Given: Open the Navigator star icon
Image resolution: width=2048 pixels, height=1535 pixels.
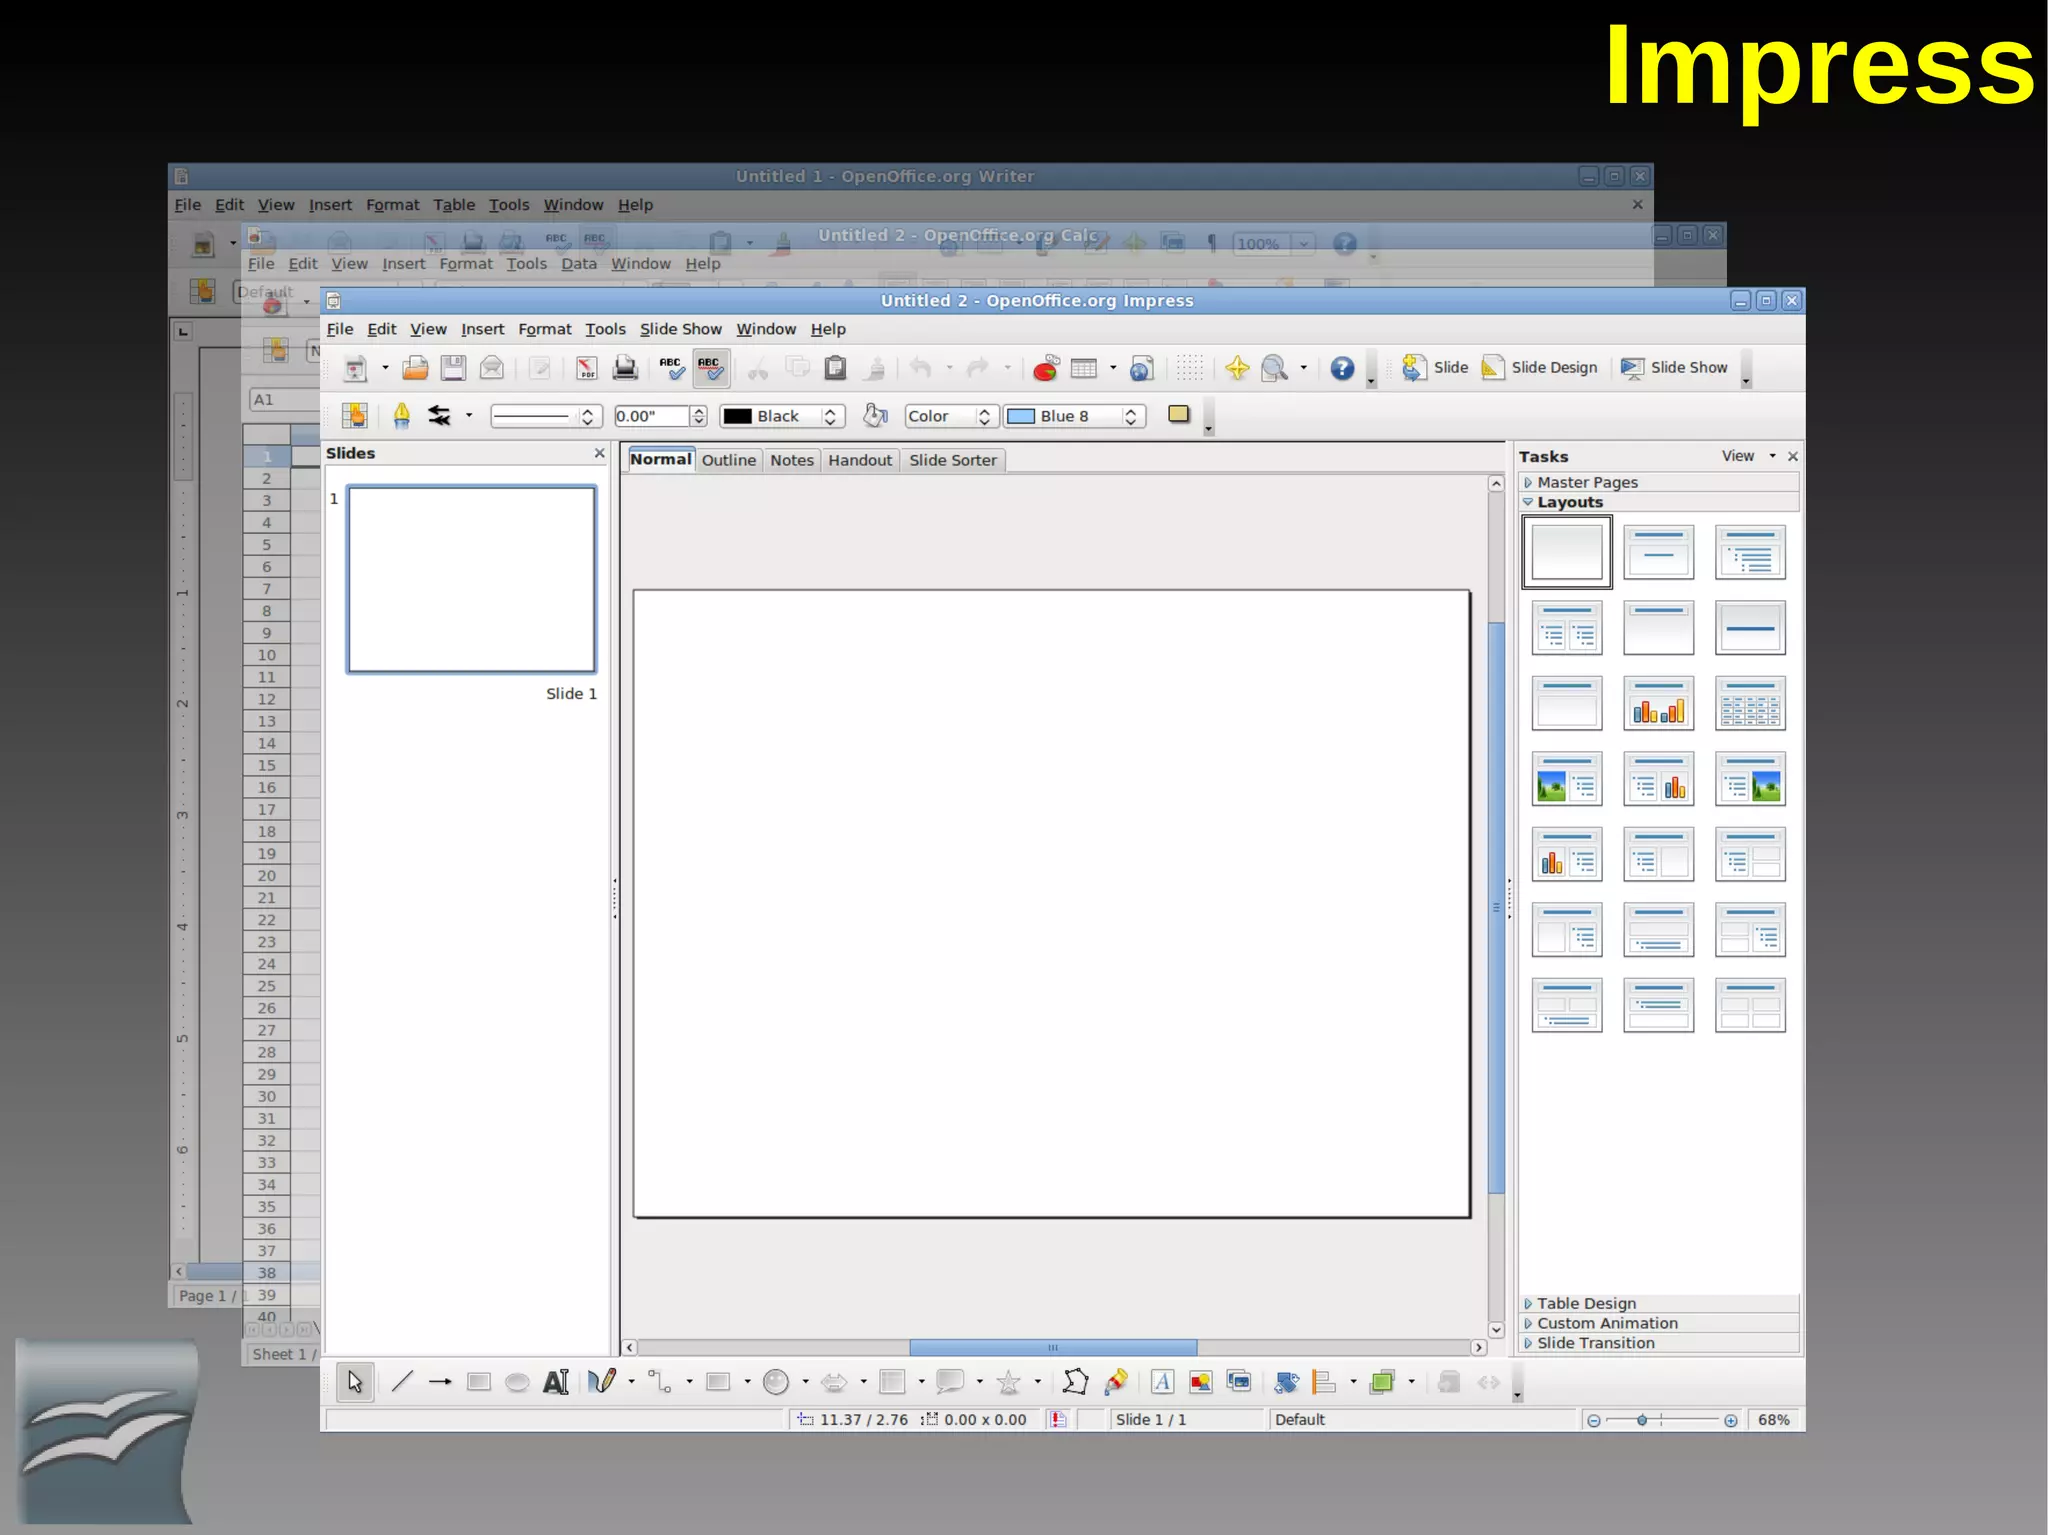Looking at the screenshot, I should tap(1237, 368).
